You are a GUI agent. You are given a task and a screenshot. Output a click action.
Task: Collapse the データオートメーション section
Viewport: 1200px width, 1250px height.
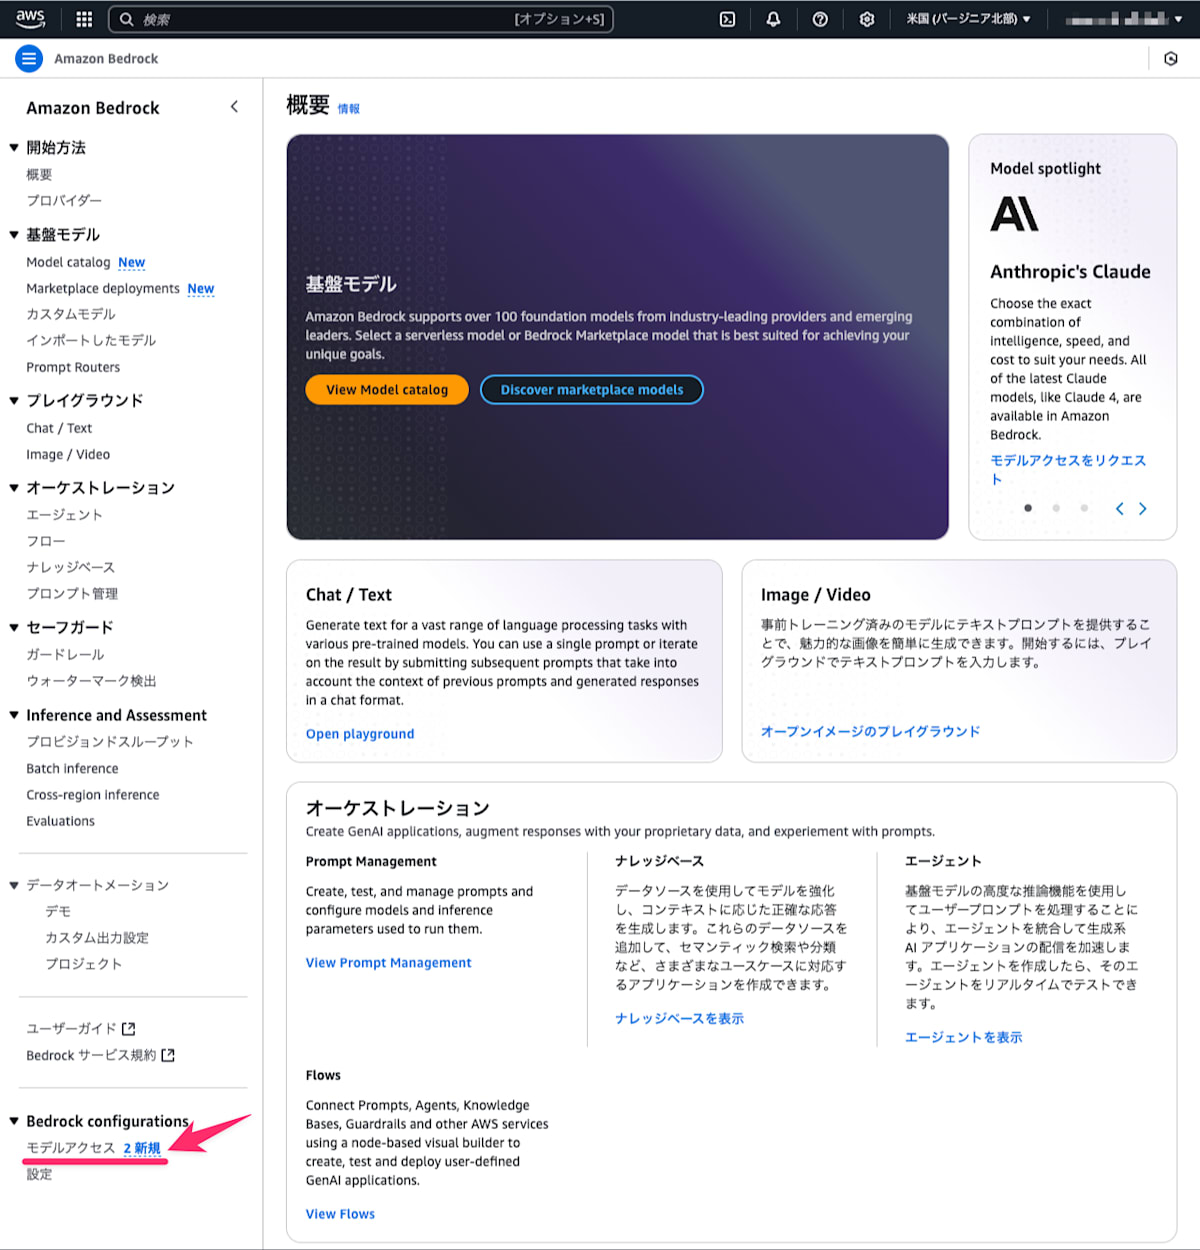tap(14, 885)
